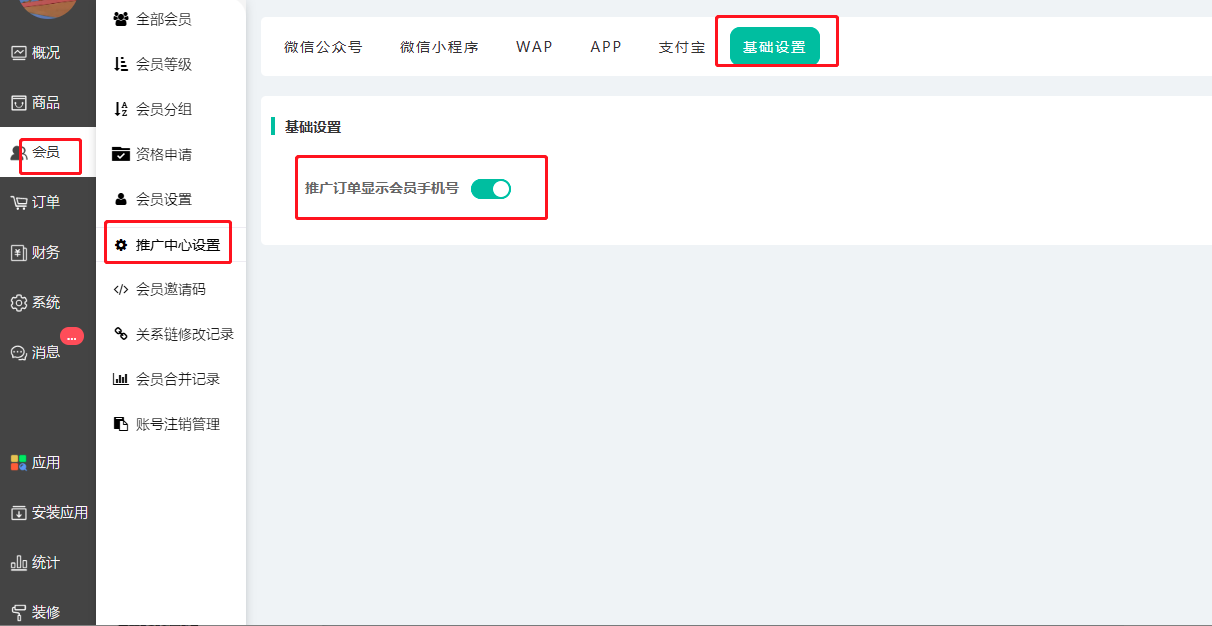Open the 支付宝 tab
Image resolution: width=1212 pixels, height=626 pixels.
point(681,47)
